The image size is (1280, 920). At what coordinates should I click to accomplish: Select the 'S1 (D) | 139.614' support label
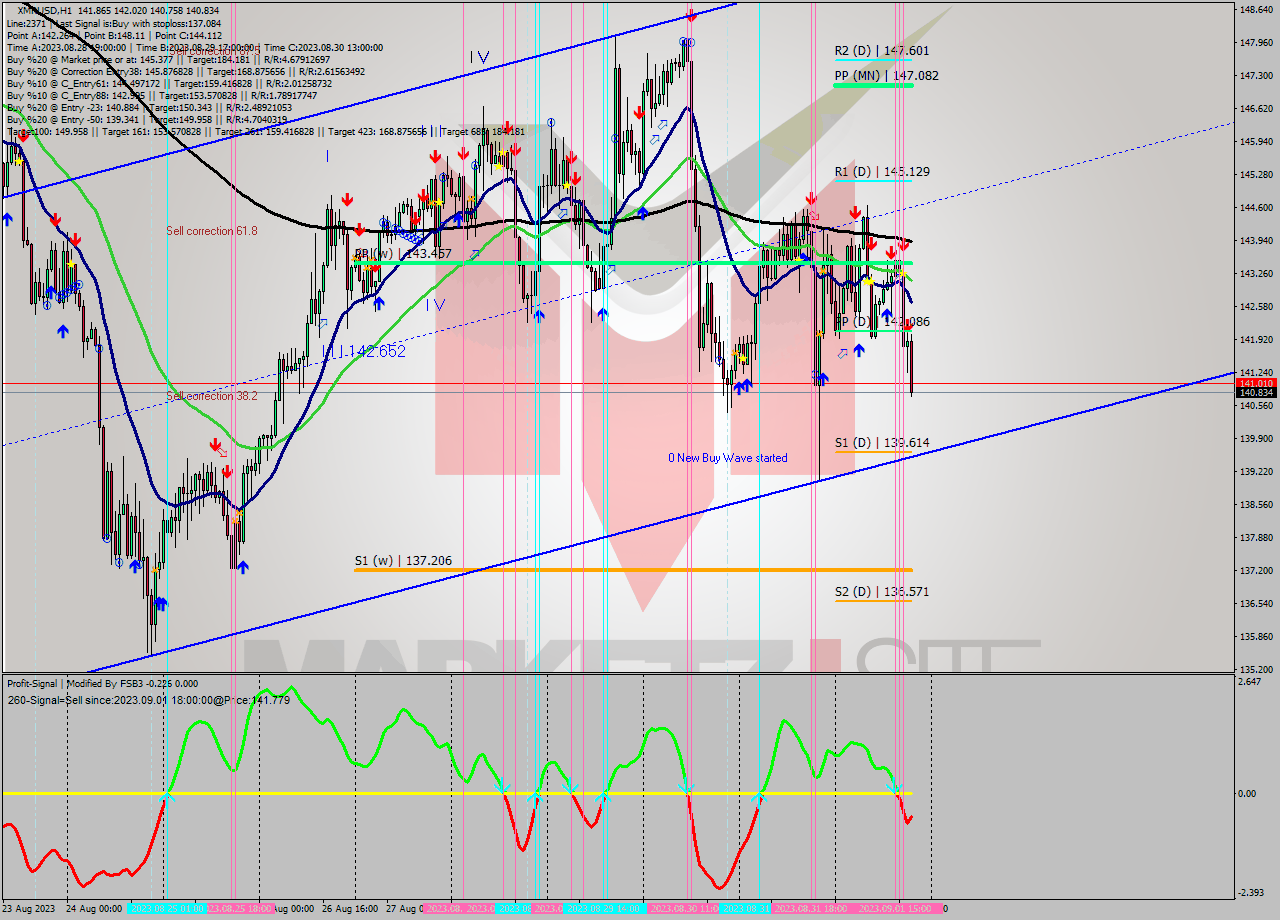(x=882, y=442)
